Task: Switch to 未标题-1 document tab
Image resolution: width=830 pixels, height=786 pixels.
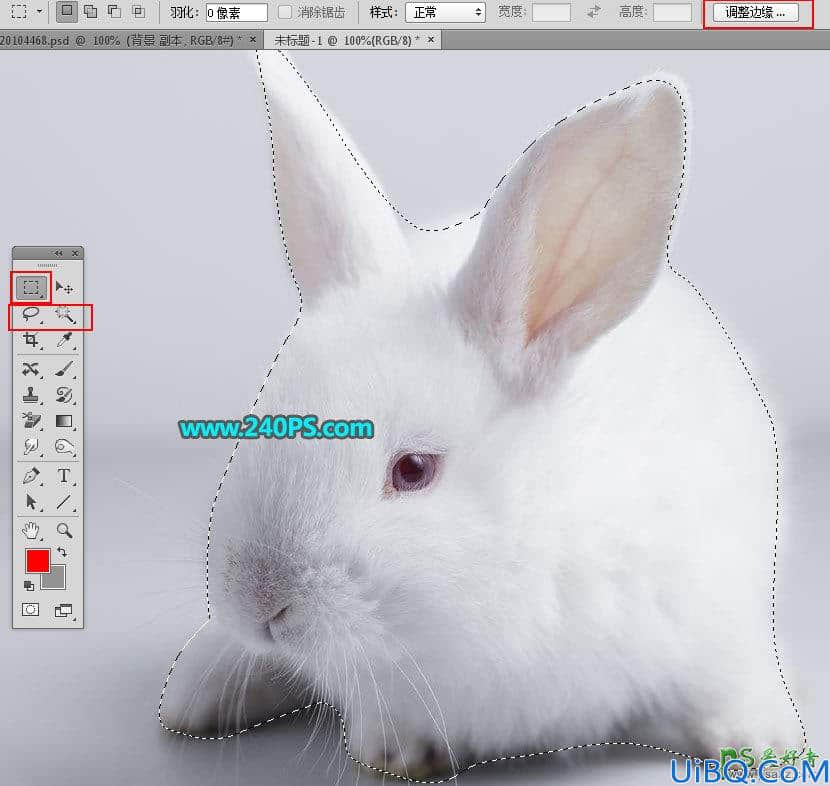Action: coord(347,40)
